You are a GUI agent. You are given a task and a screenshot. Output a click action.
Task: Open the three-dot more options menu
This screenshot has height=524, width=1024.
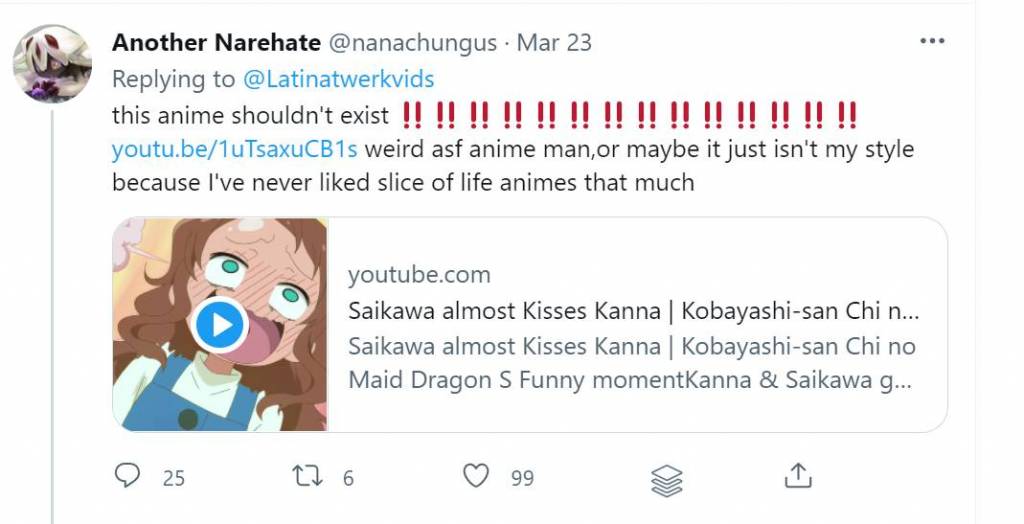tap(932, 41)
